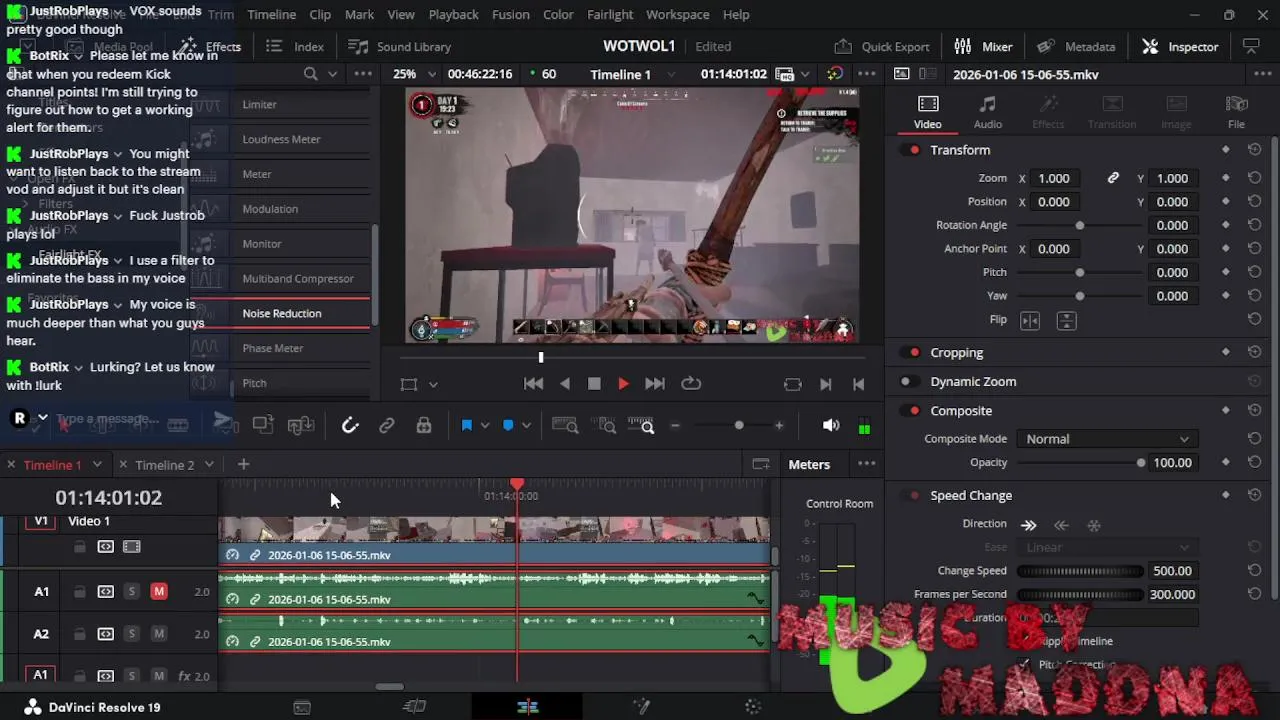Open the Playback menu
The height and width of the screenshot is (720, 1280).
point(453,15)
